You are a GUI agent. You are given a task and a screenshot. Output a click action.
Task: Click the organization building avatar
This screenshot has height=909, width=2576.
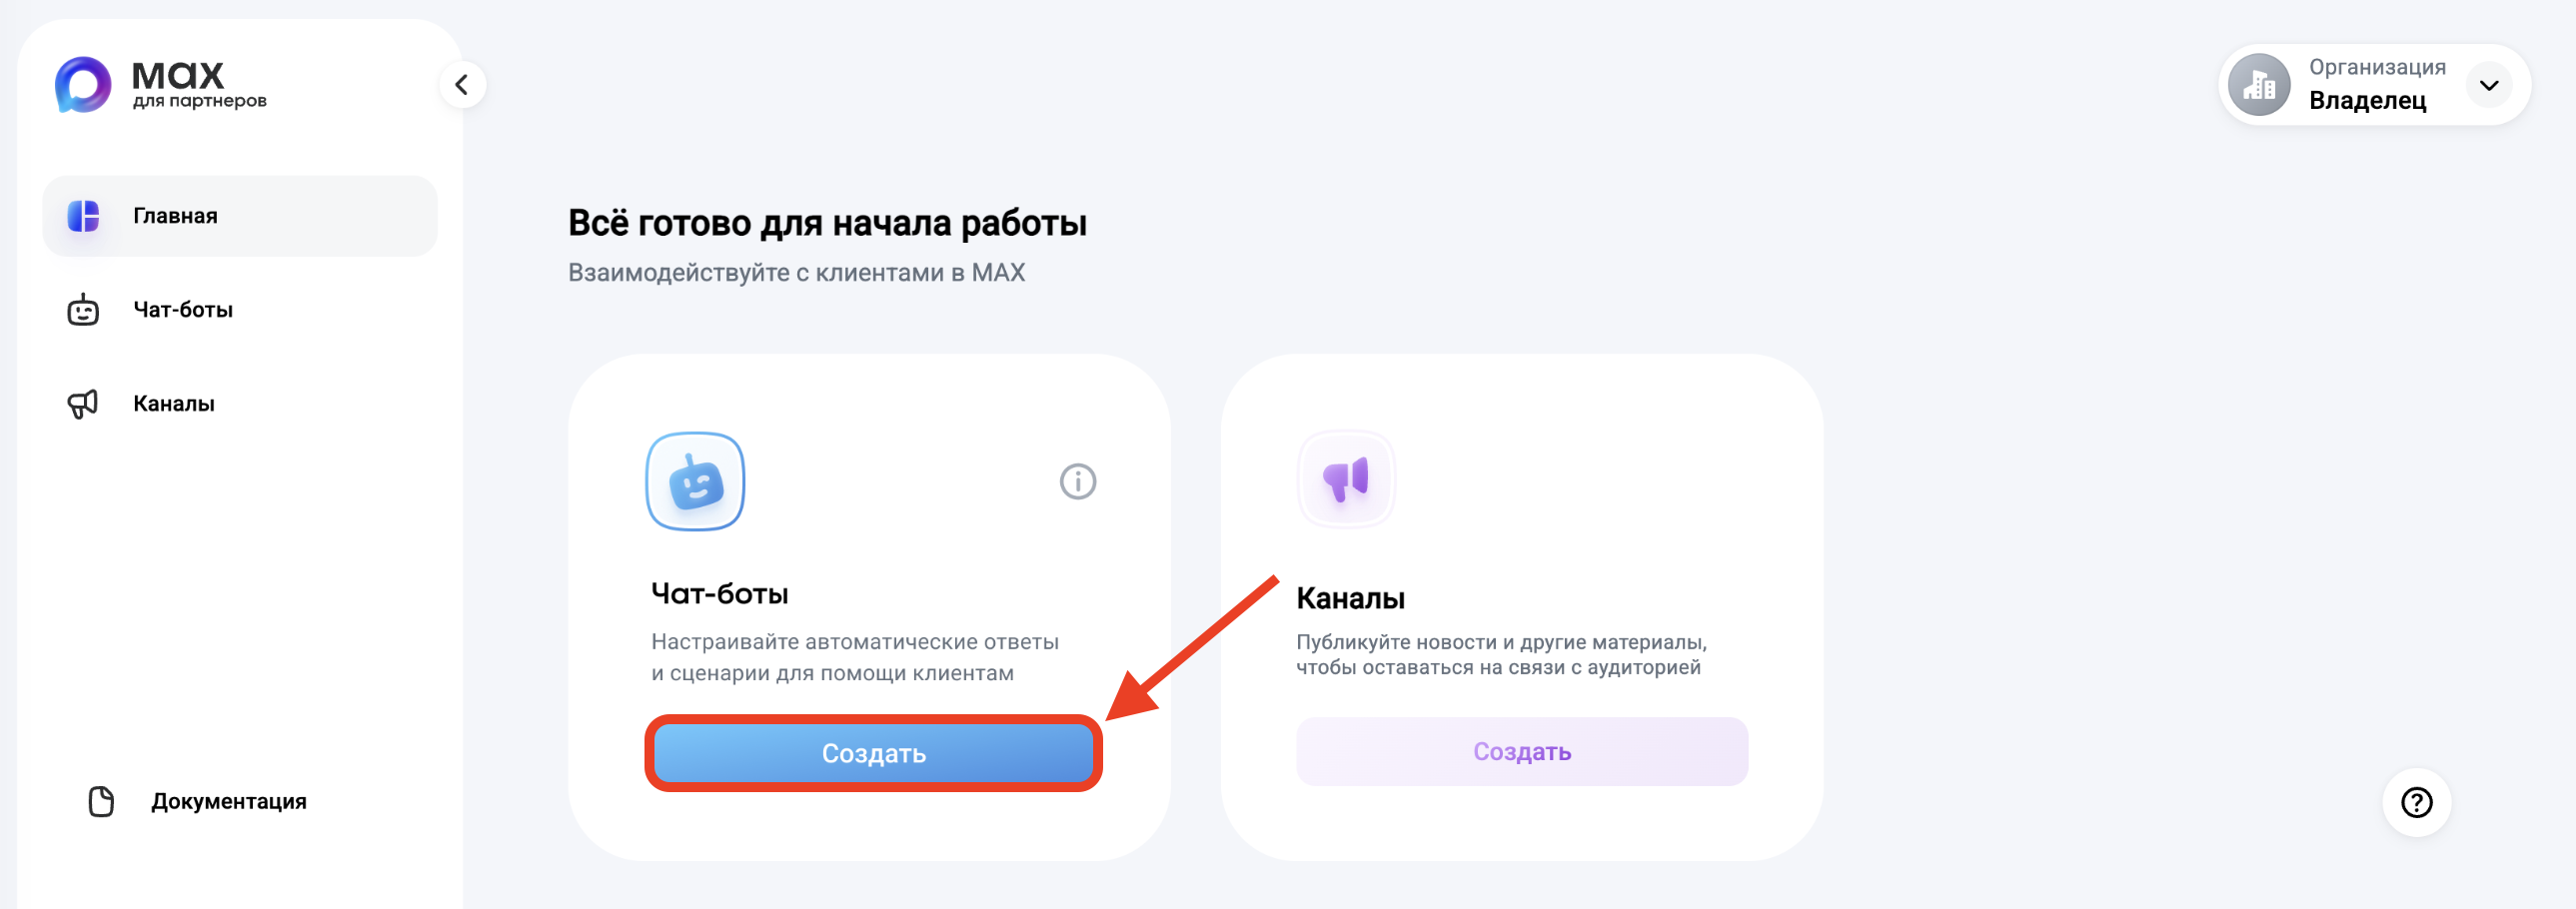click(x=2259, y=85)
